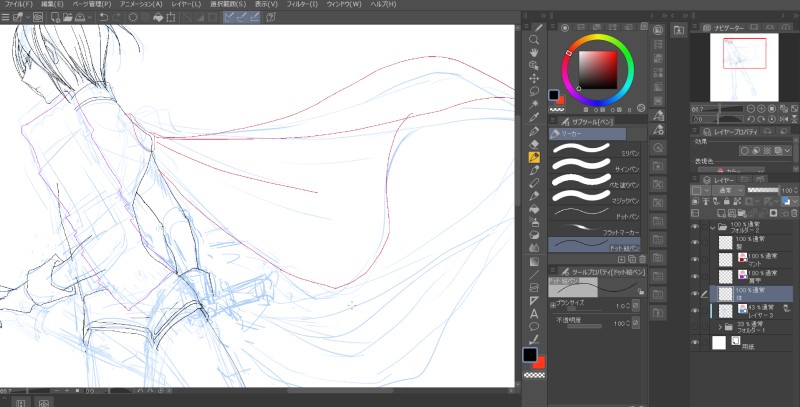Click the Fill icon in command bar

pyautogui.click(x=158, y=17)
